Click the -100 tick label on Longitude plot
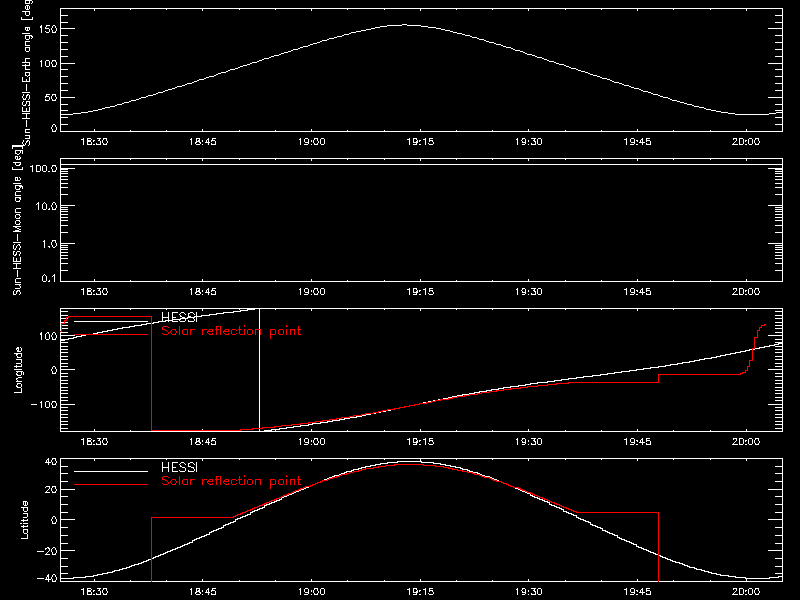The image size is (800, 600). [x=44, y=404]
